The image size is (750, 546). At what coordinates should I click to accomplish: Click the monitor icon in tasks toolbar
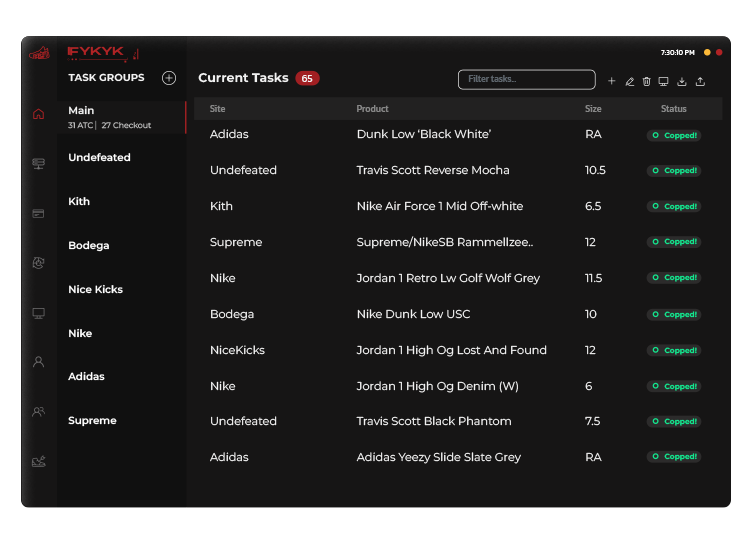click(663, 81)
